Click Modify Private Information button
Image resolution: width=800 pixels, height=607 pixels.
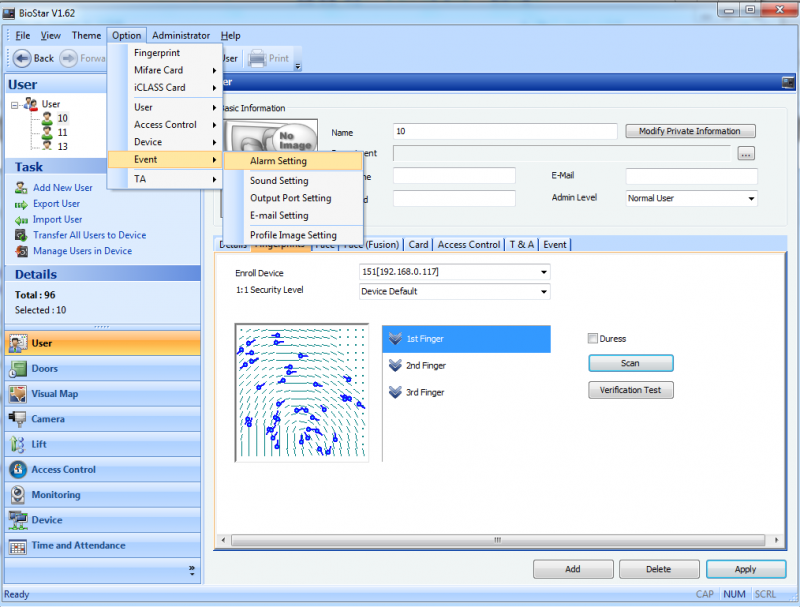tap(690, 131)
